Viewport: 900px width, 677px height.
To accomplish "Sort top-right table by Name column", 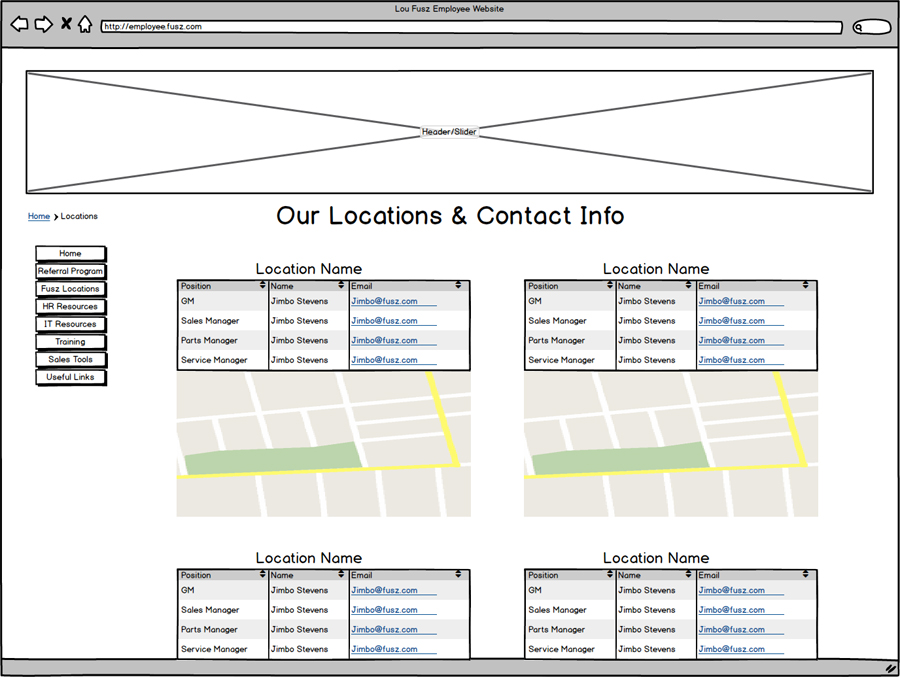I will [688, 285].
